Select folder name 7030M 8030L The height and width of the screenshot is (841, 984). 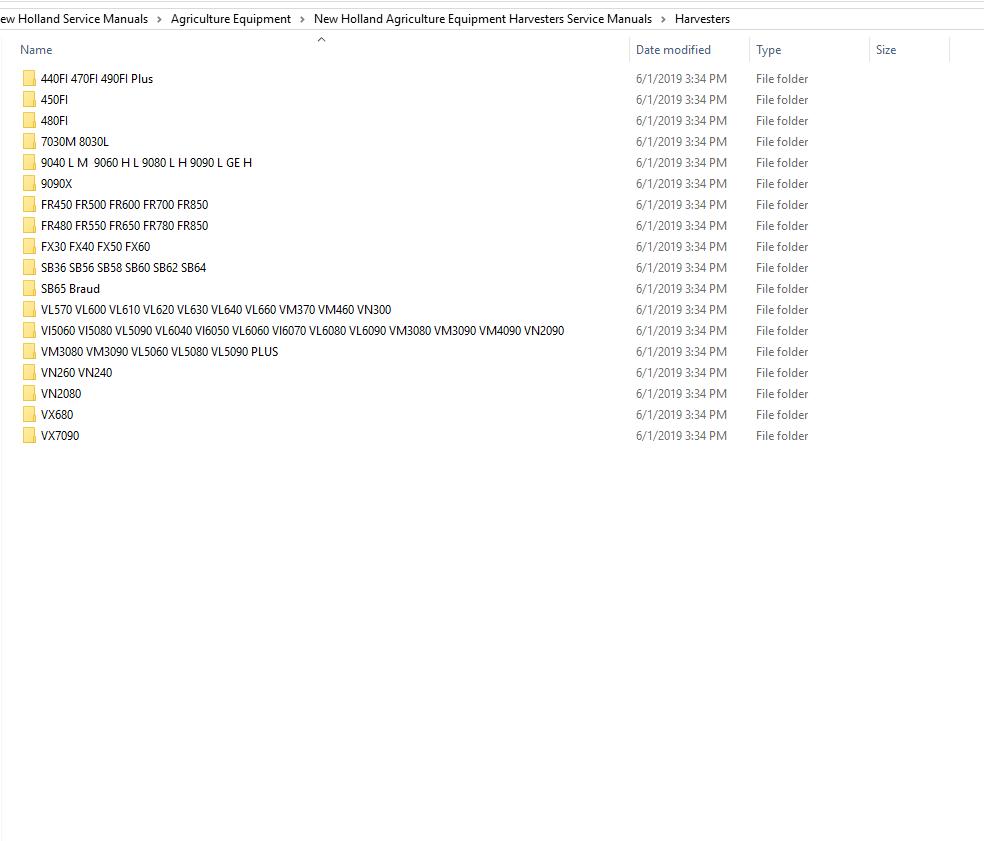pyautogui.click(x=75, y=142)
